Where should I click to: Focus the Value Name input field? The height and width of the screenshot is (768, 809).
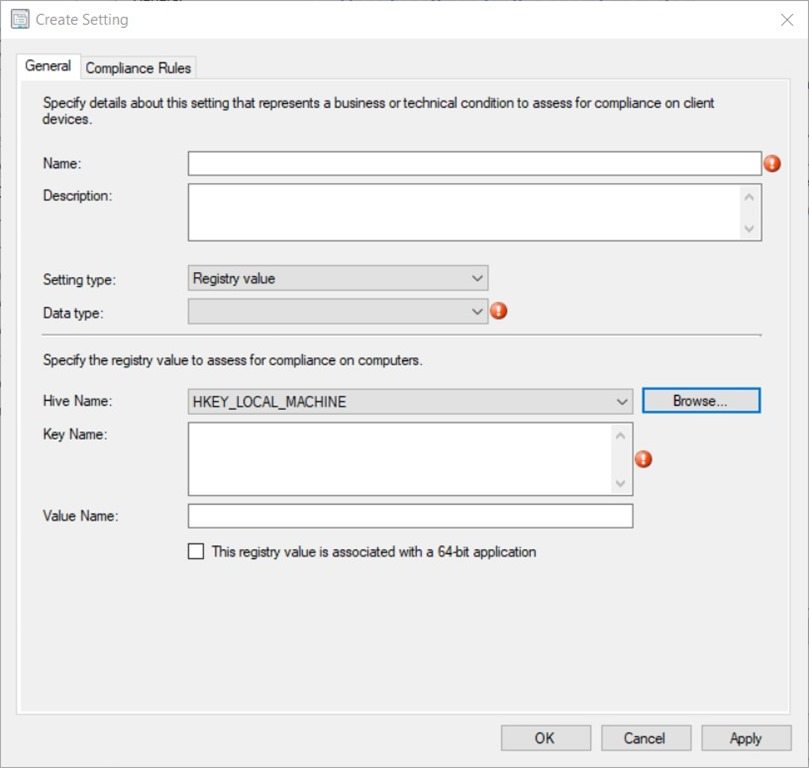pyautogui.click(x=410, y=516)
